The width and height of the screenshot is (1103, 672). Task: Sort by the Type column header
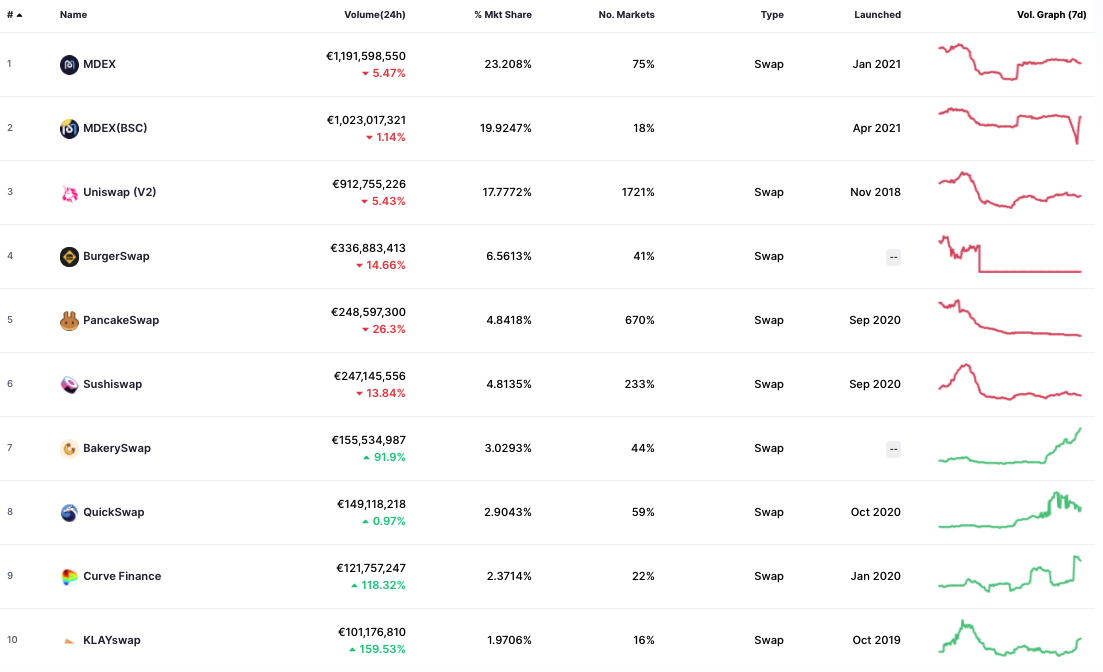tap(772, 15)
